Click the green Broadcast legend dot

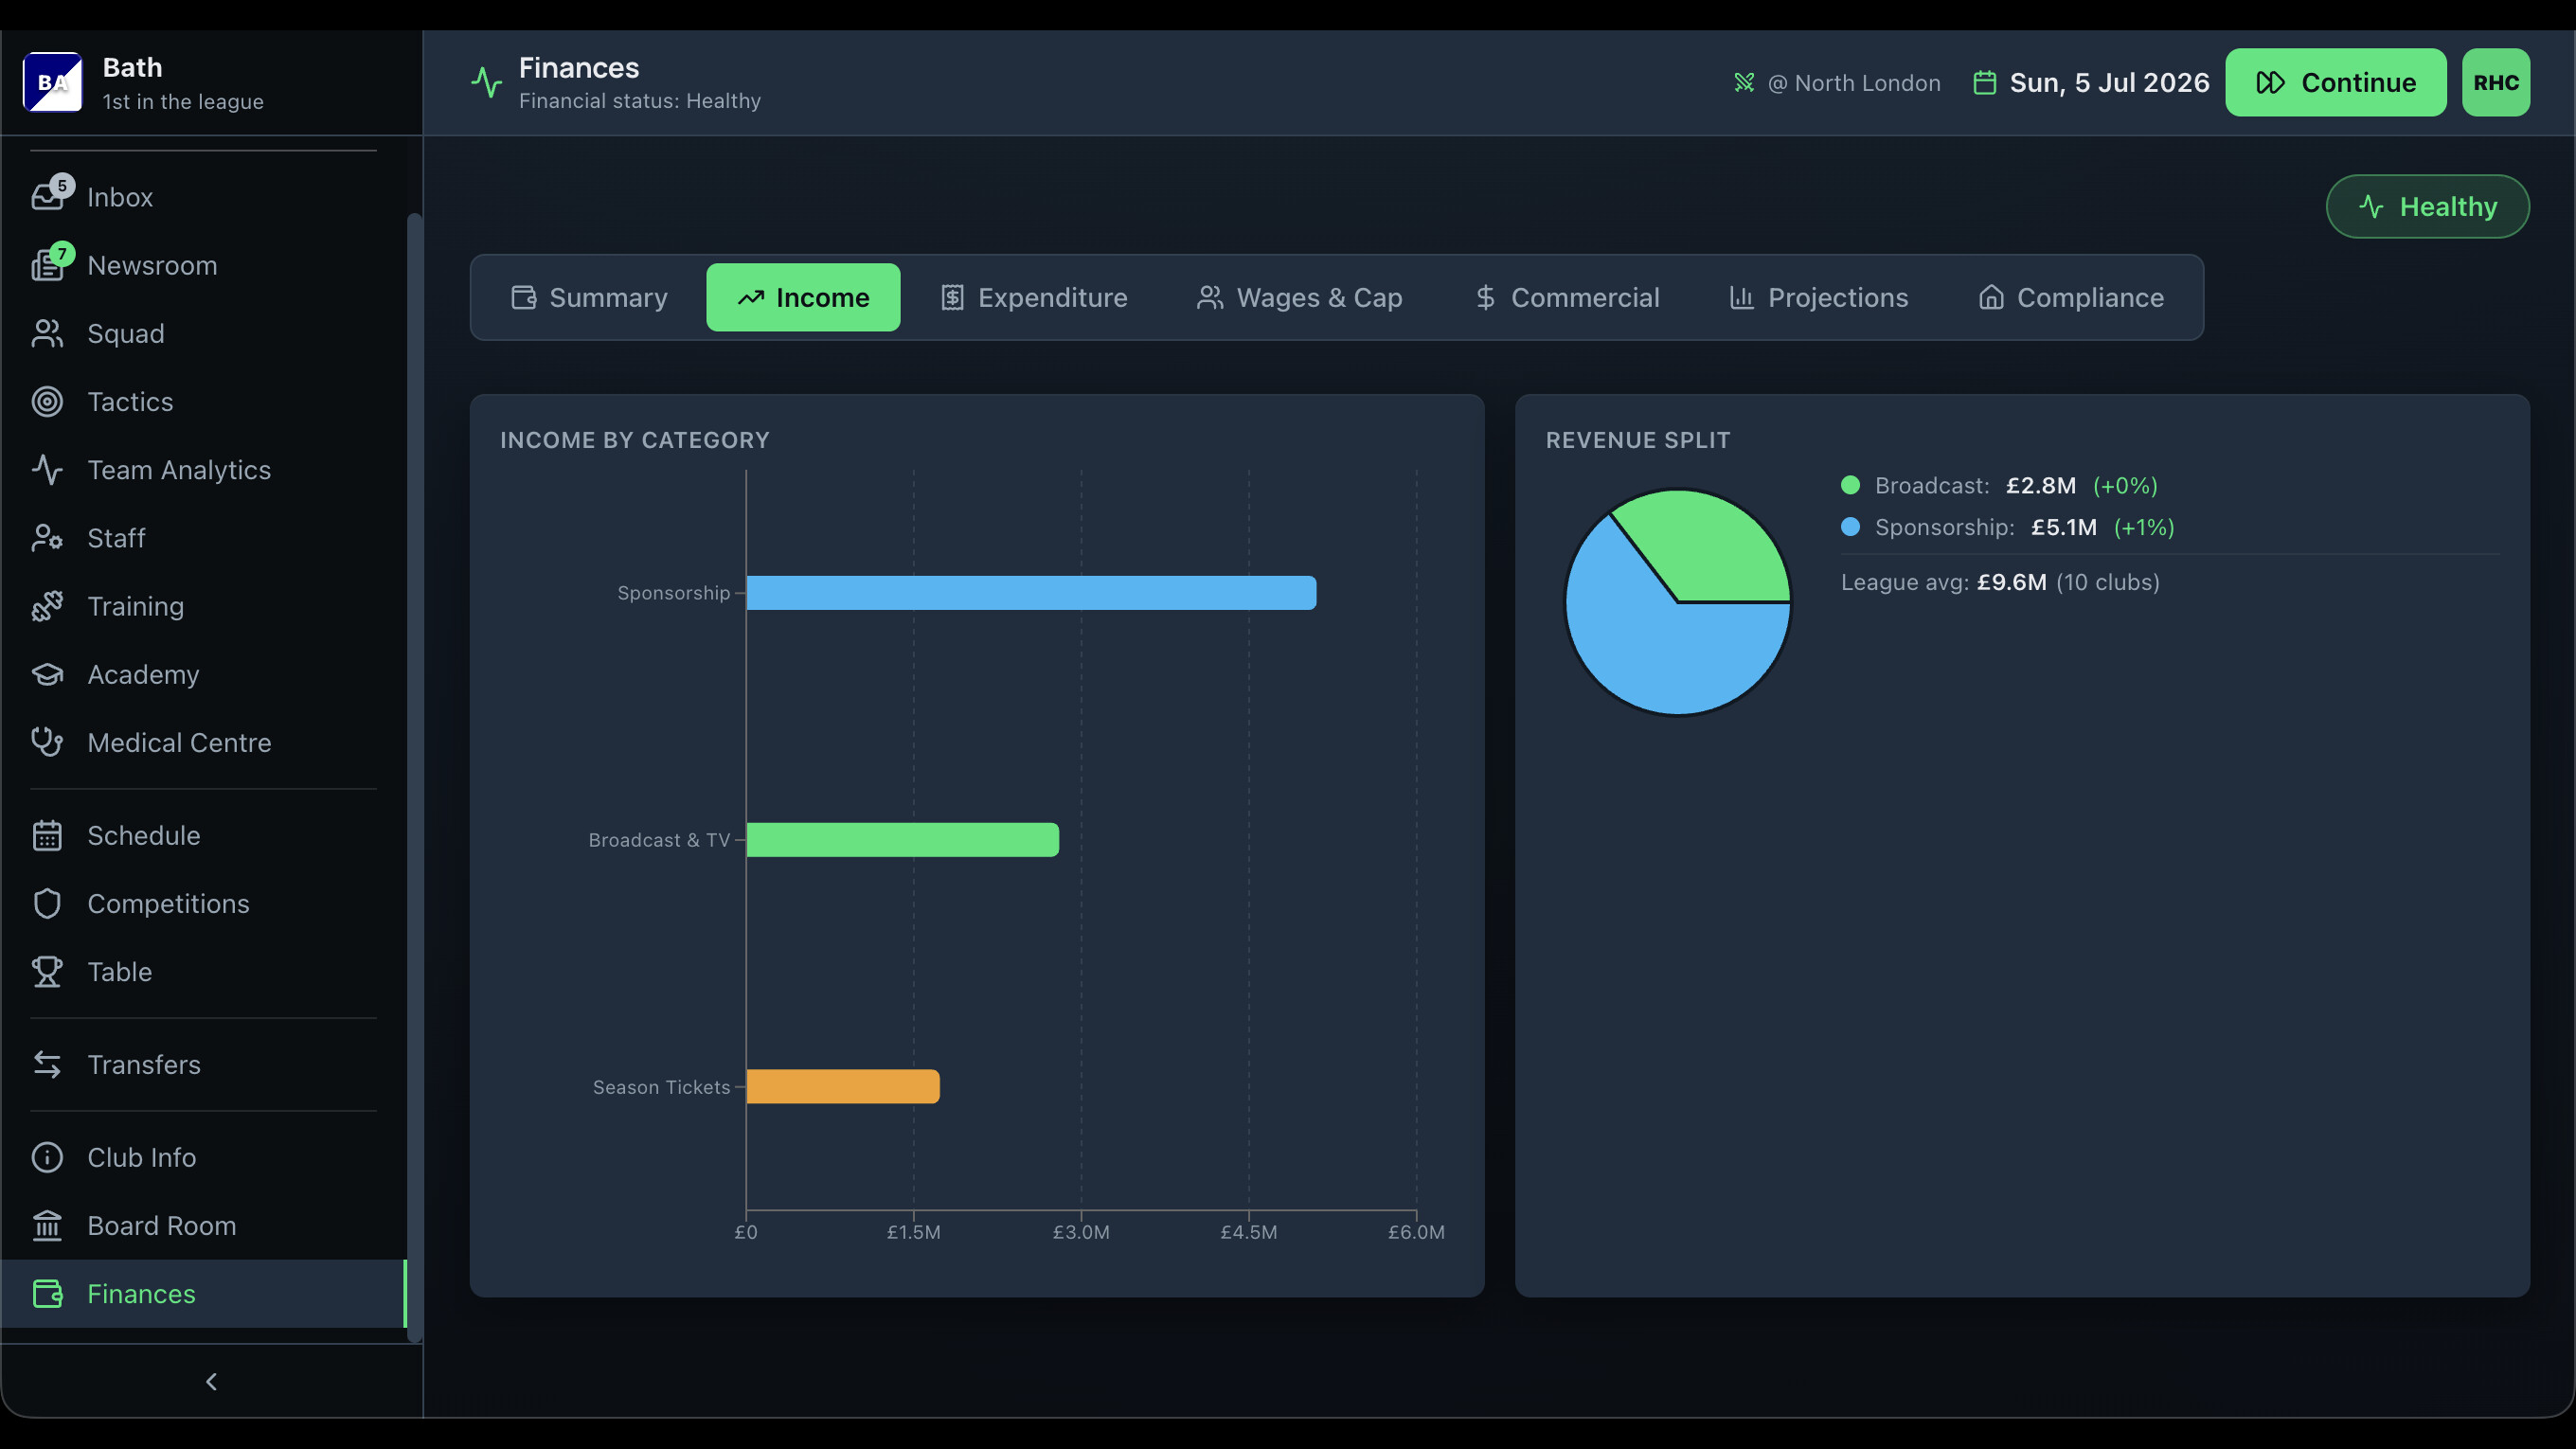pyautogui.click(x=1850, y=485)
